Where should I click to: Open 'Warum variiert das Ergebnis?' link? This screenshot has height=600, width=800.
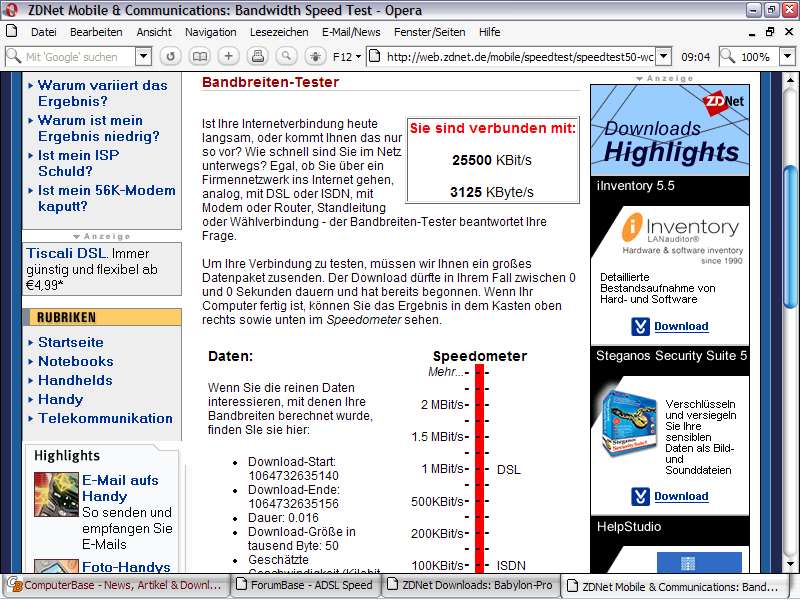[x=103, y=93]
